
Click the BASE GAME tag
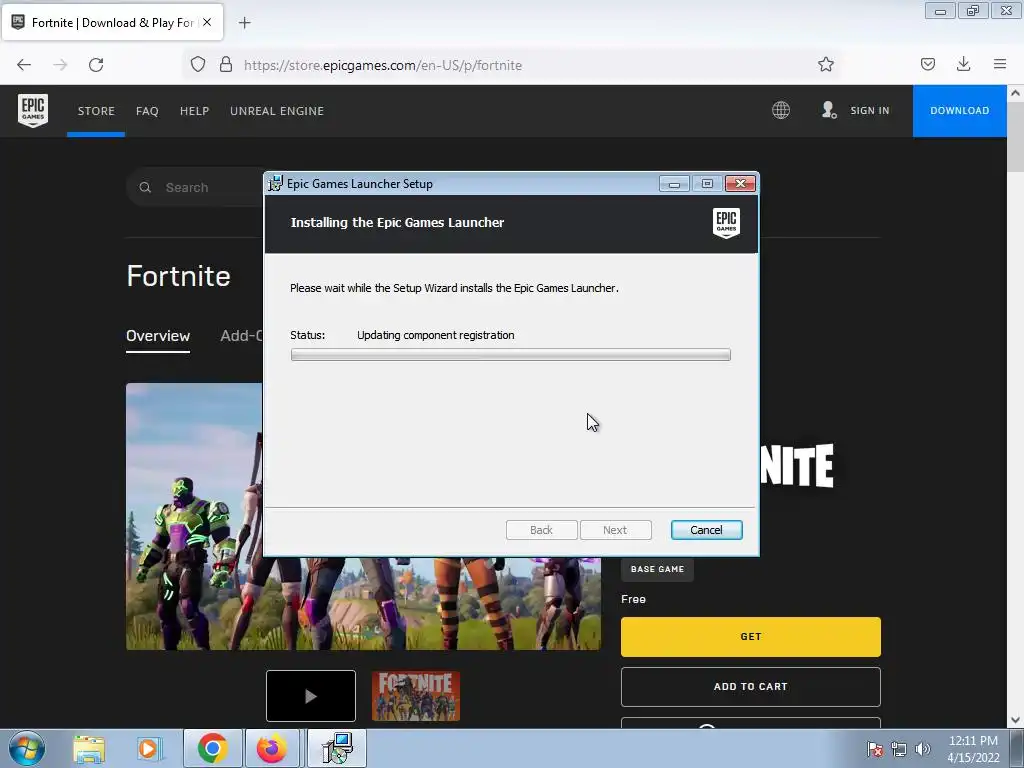[657, 569]
